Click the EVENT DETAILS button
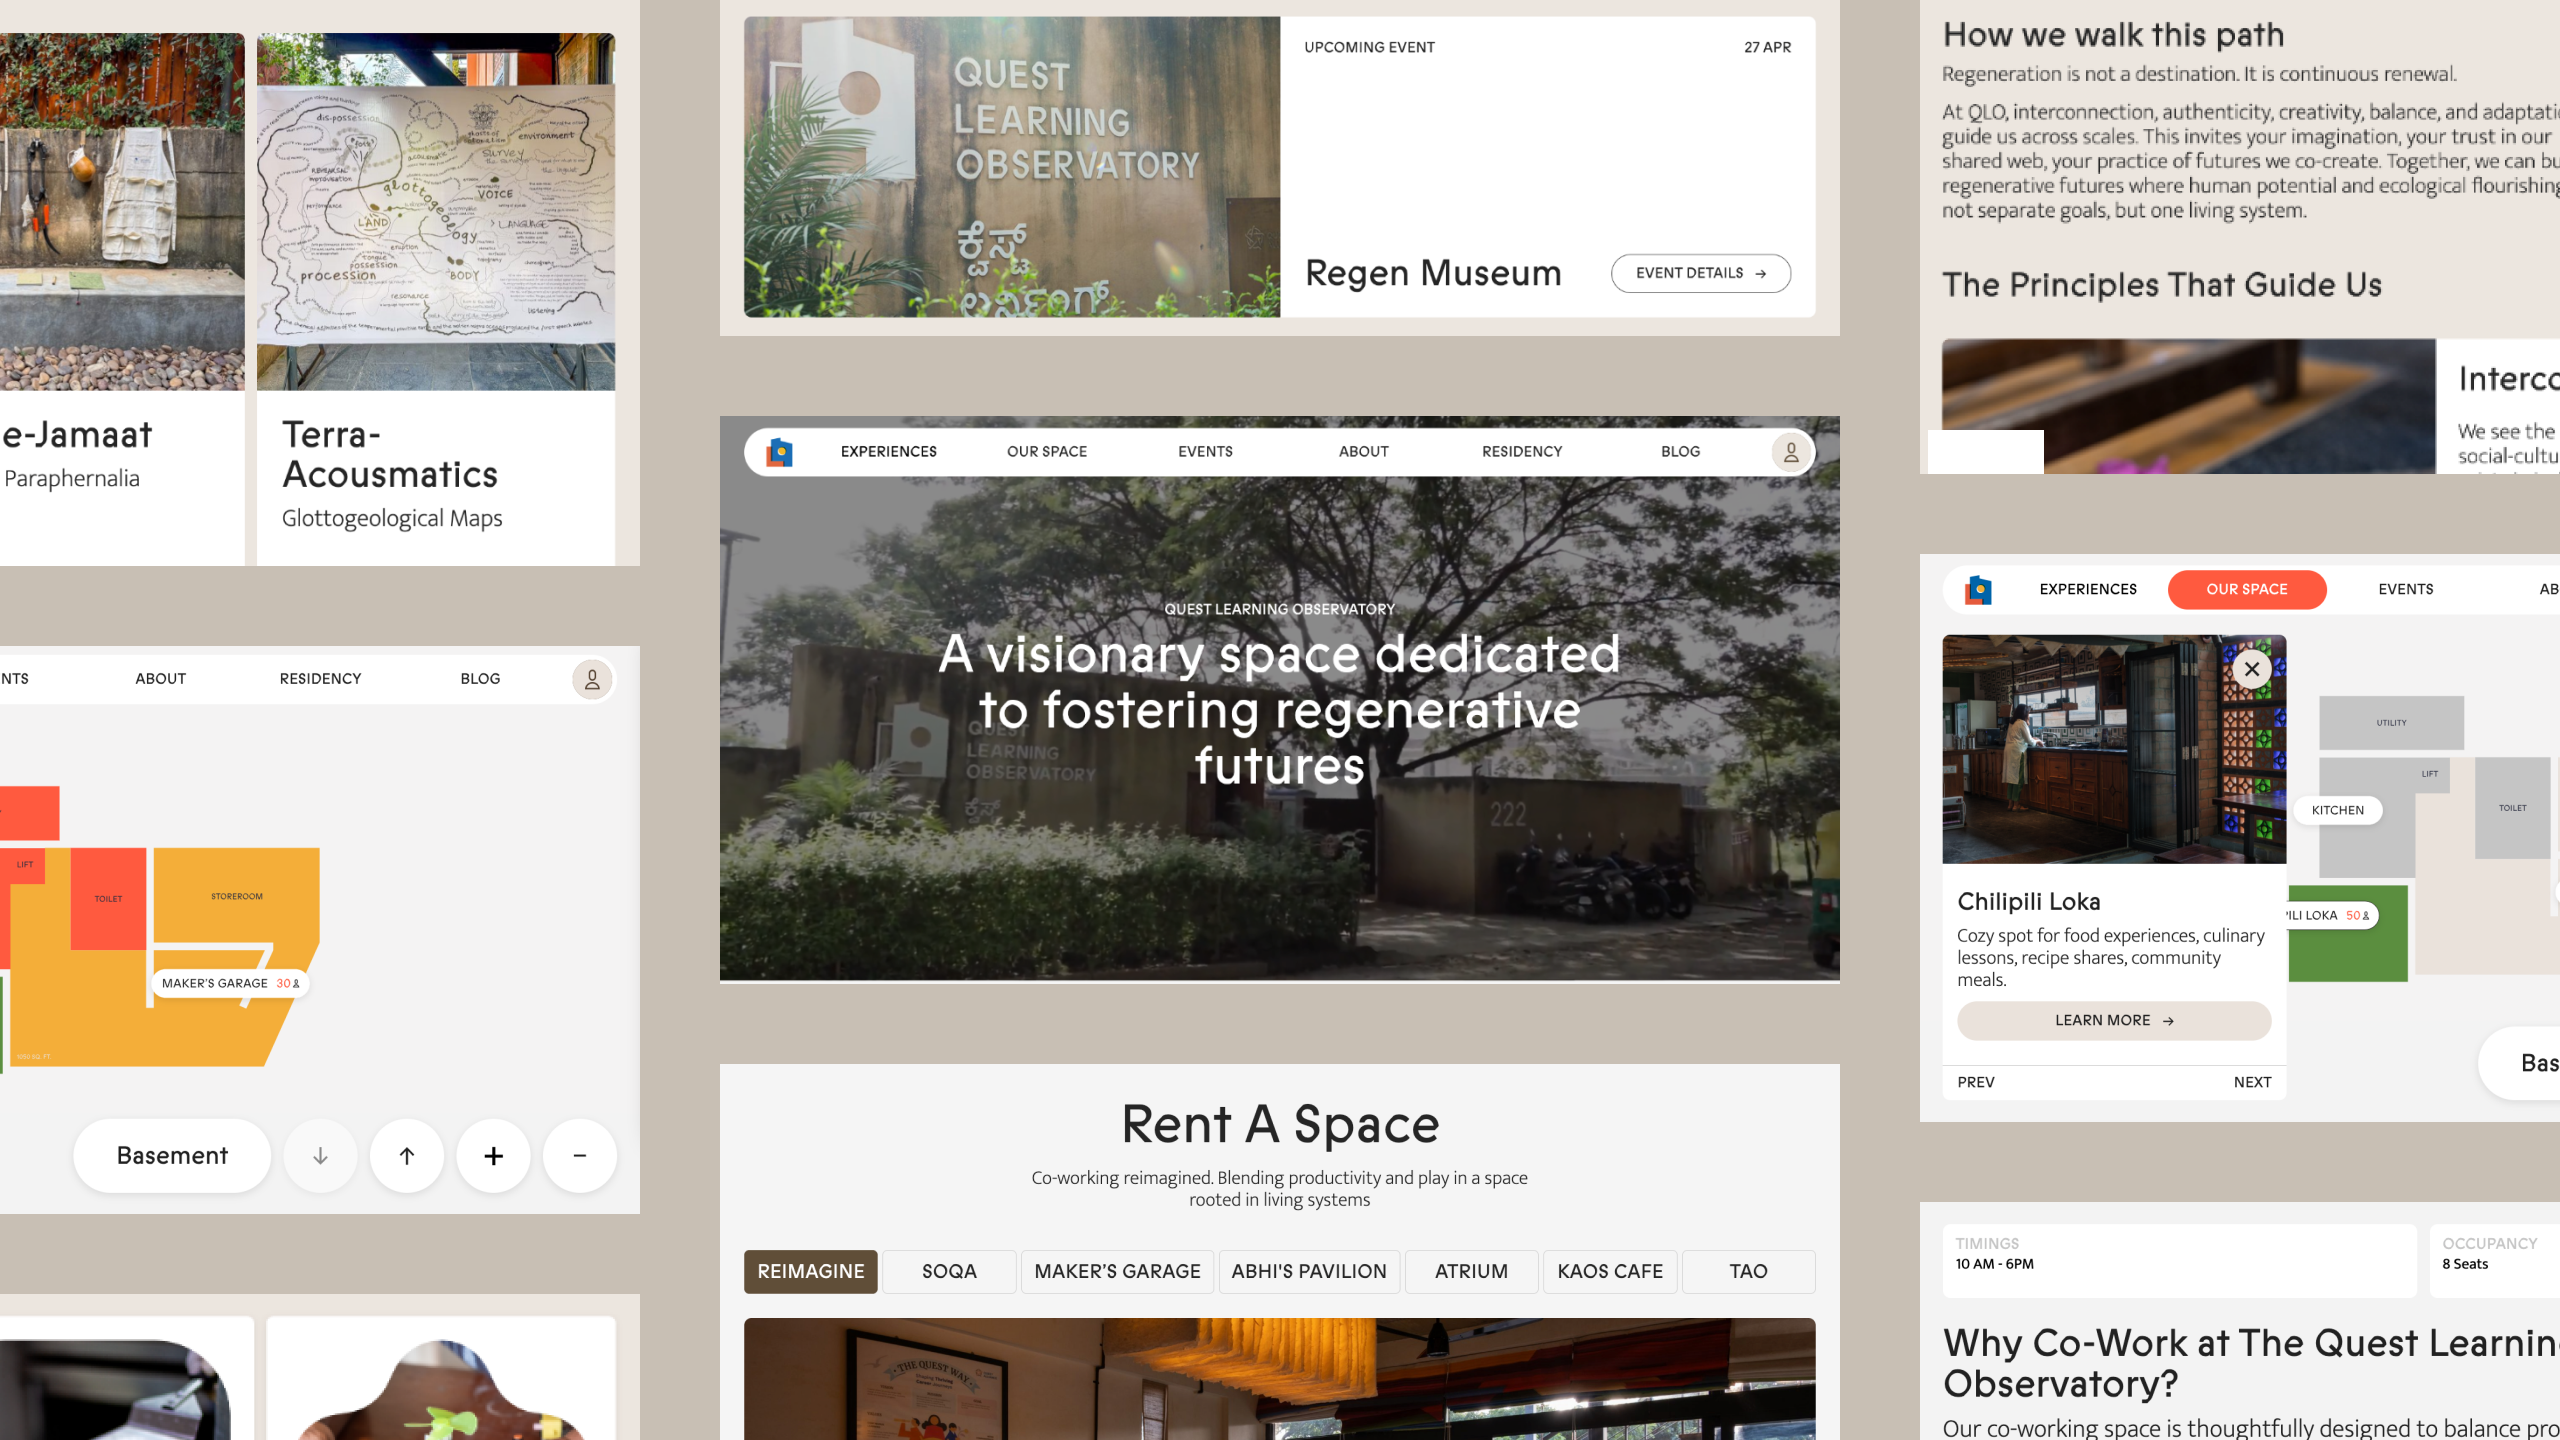Image resolution: width=2560 pixels, height=1440 pixels. click(1700, 273)
